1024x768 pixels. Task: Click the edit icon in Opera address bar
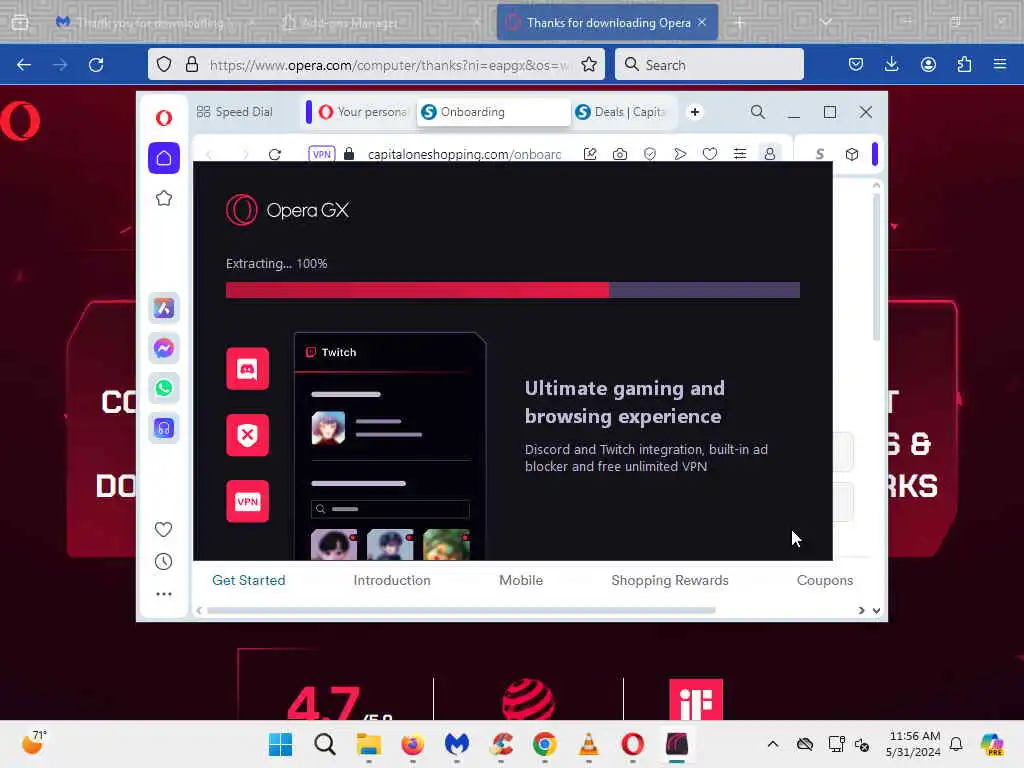590,154
